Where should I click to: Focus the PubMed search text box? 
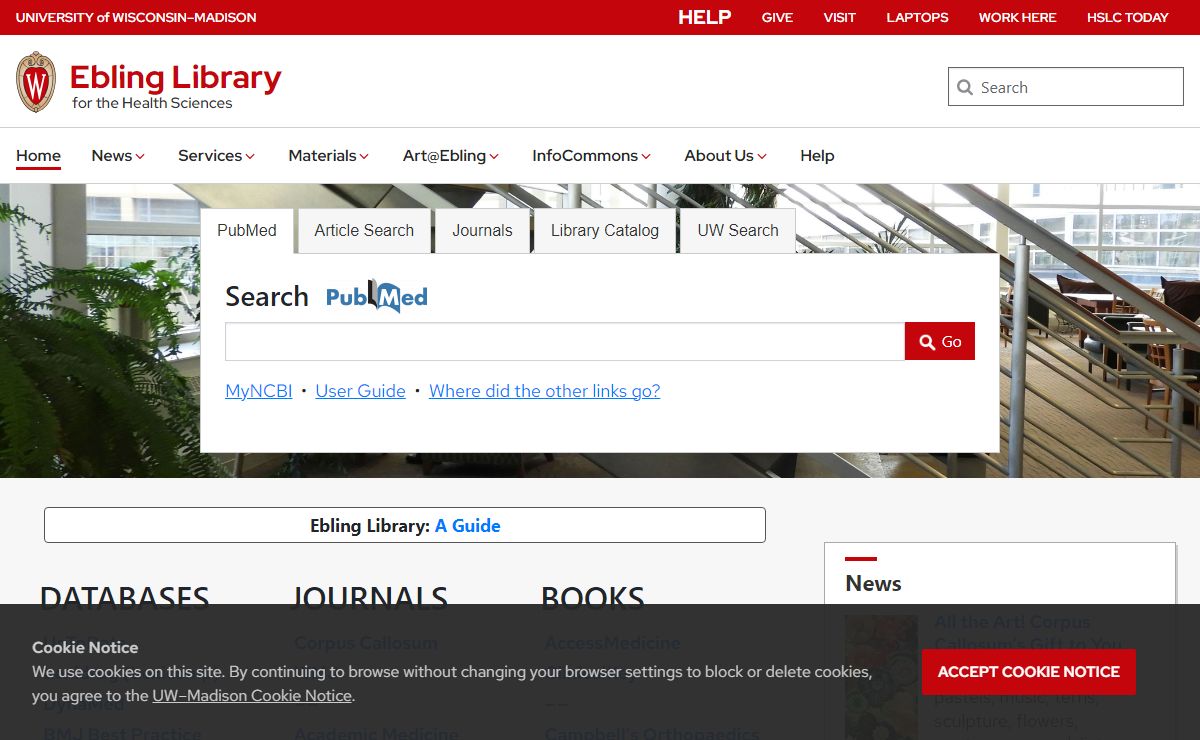tap(565, 341)
